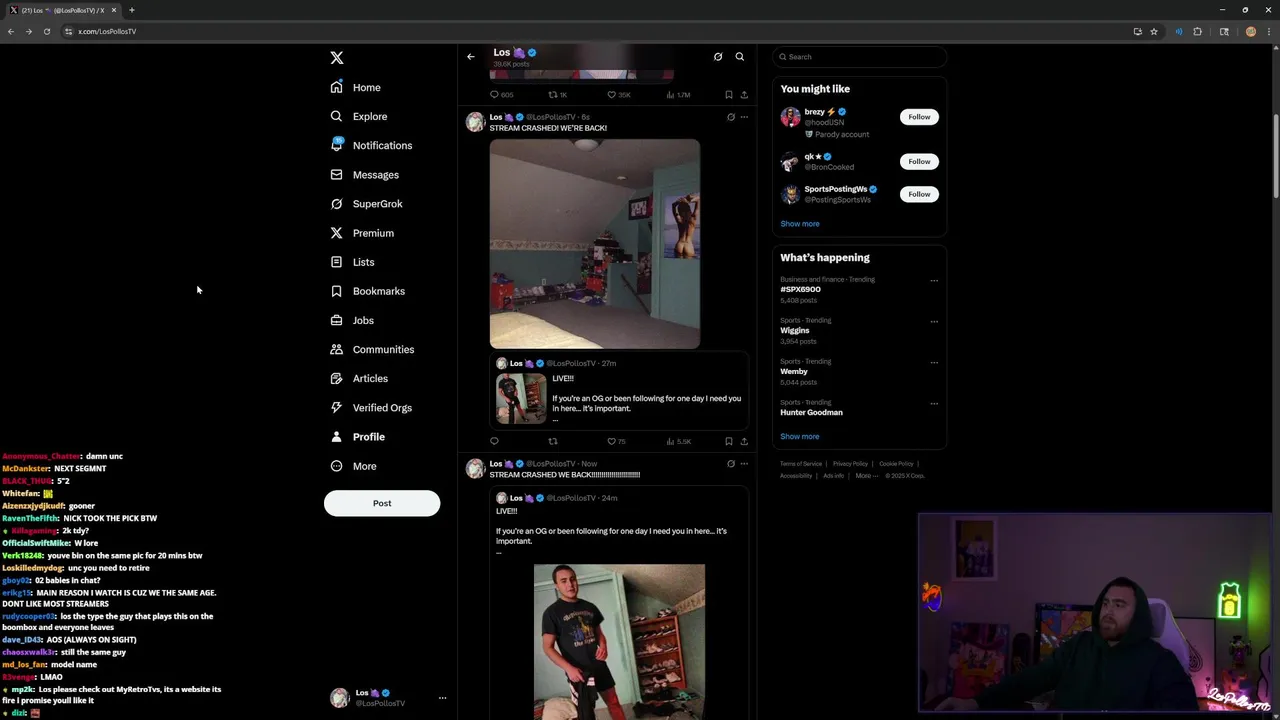Bookmark the post with 5.5K views

point(729,441)
